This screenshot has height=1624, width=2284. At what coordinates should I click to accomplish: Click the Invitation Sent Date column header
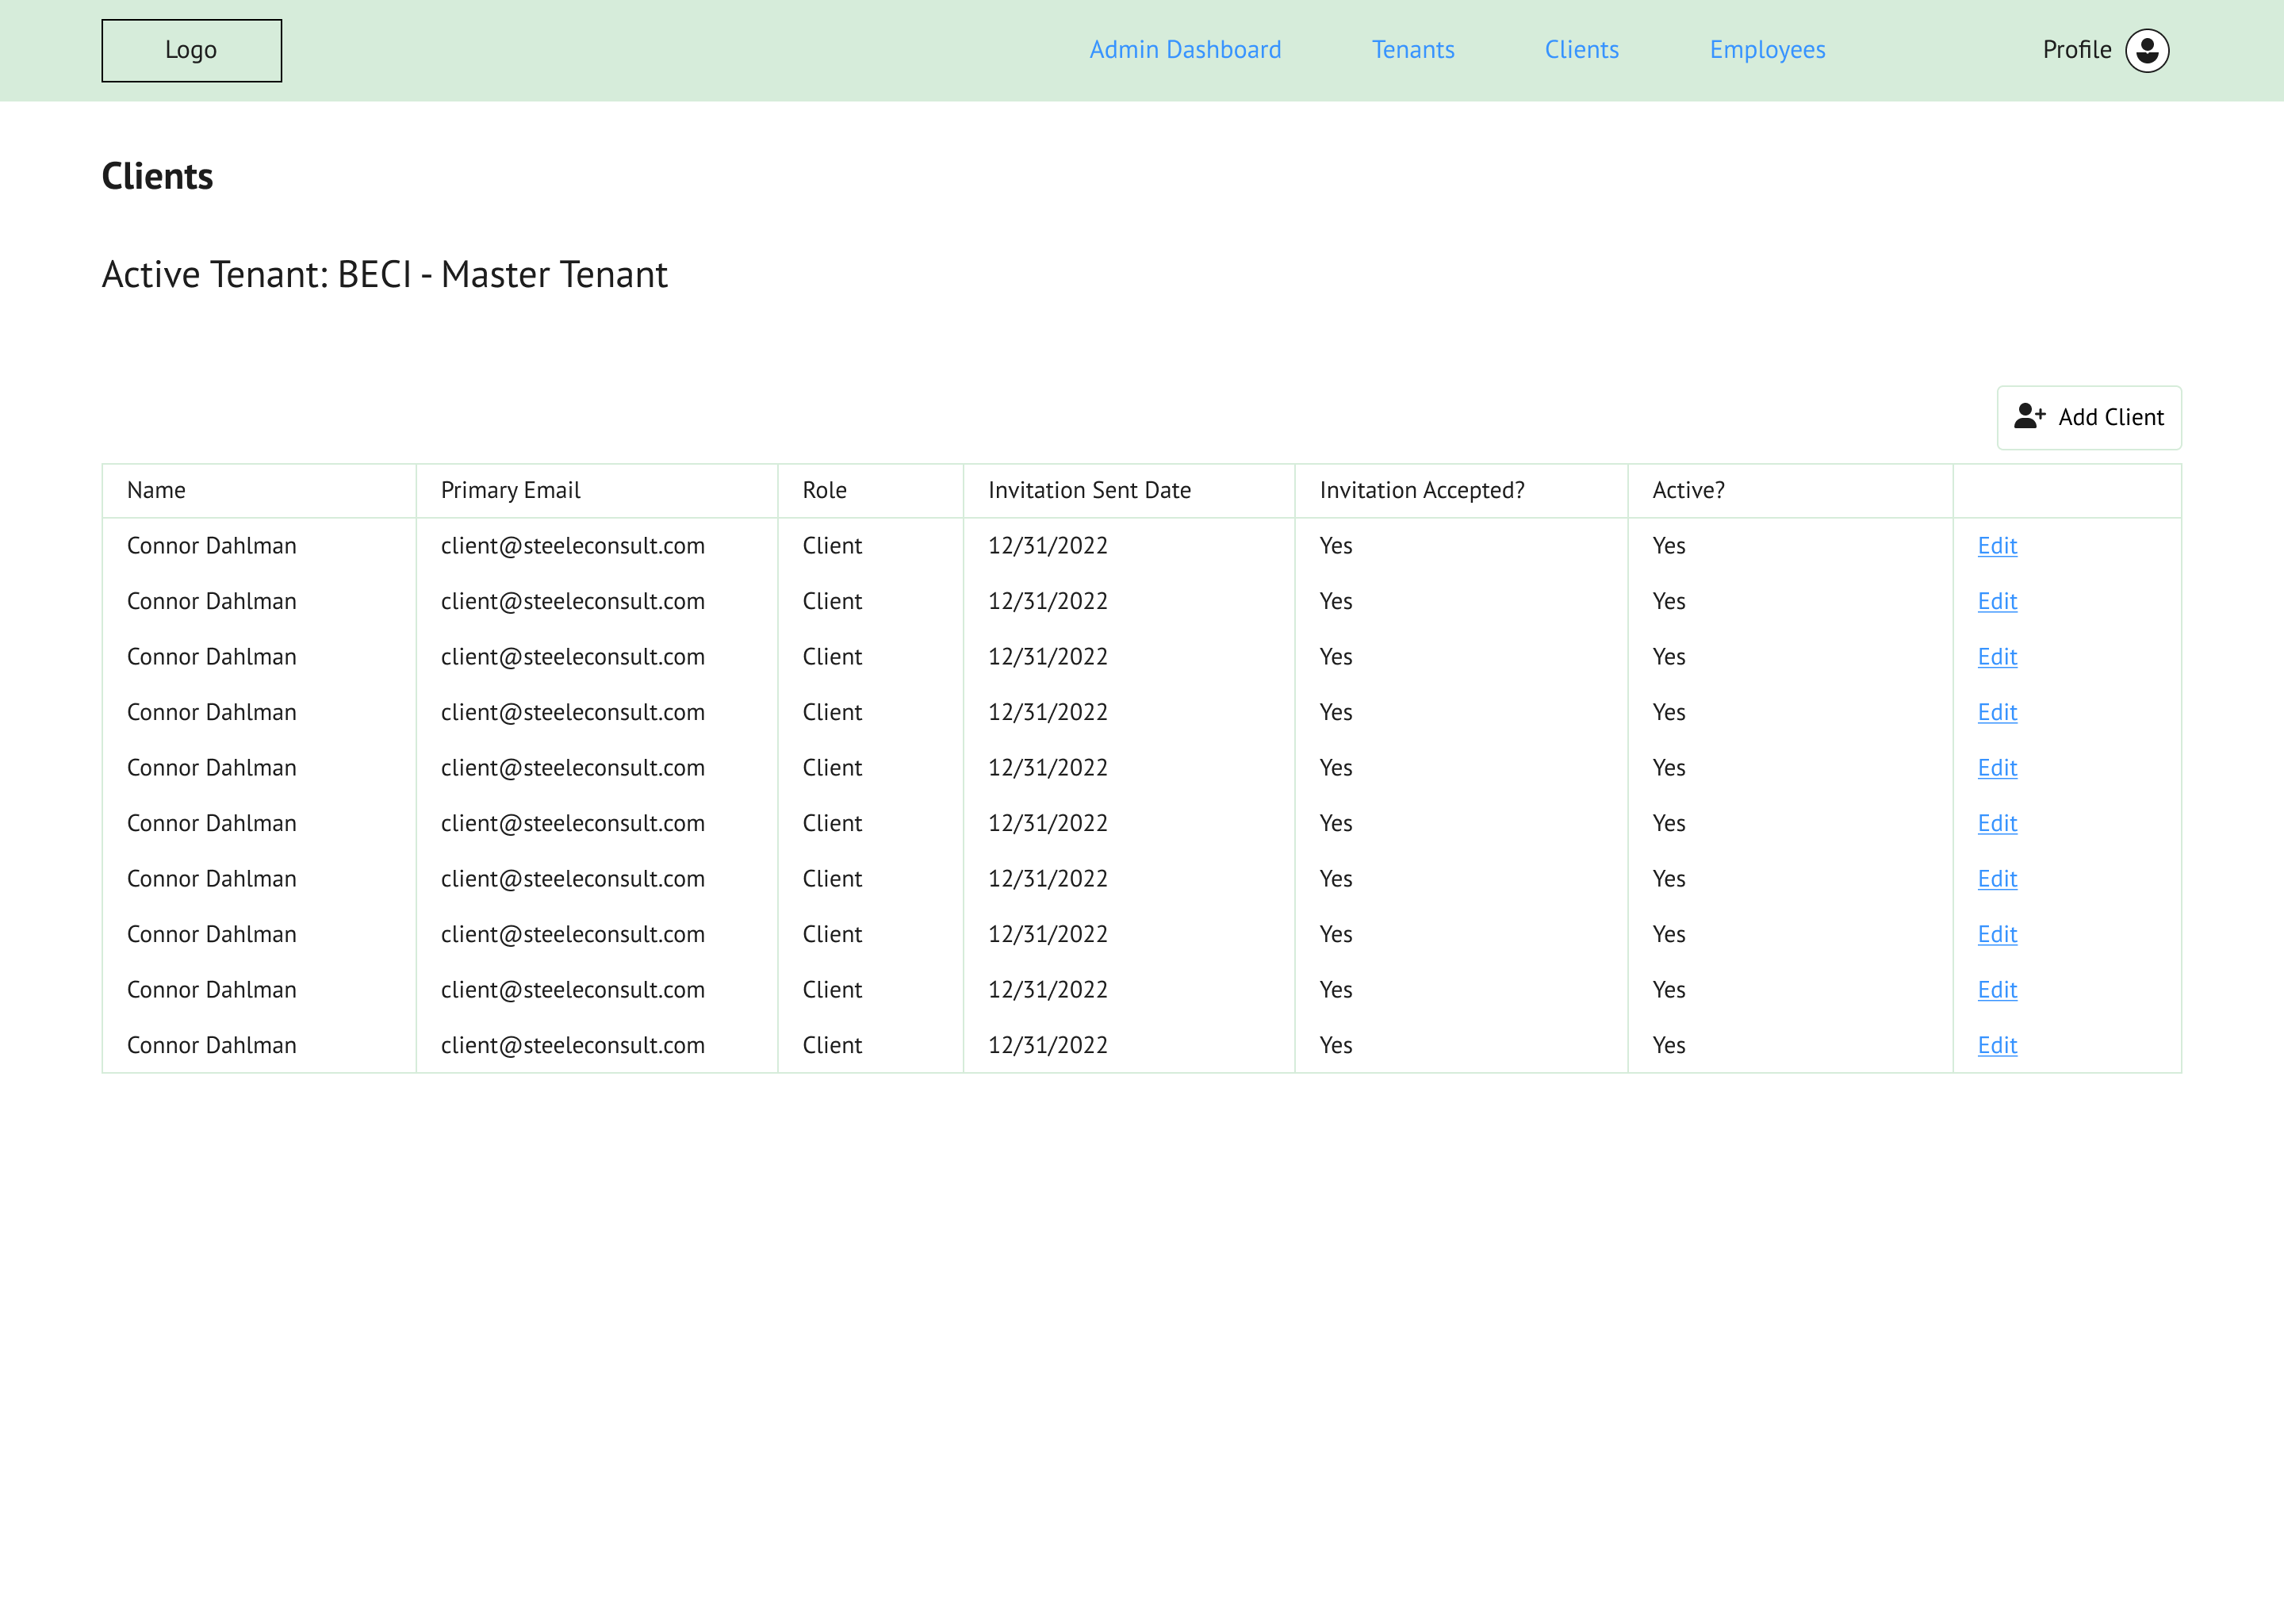pos(1089,491)
